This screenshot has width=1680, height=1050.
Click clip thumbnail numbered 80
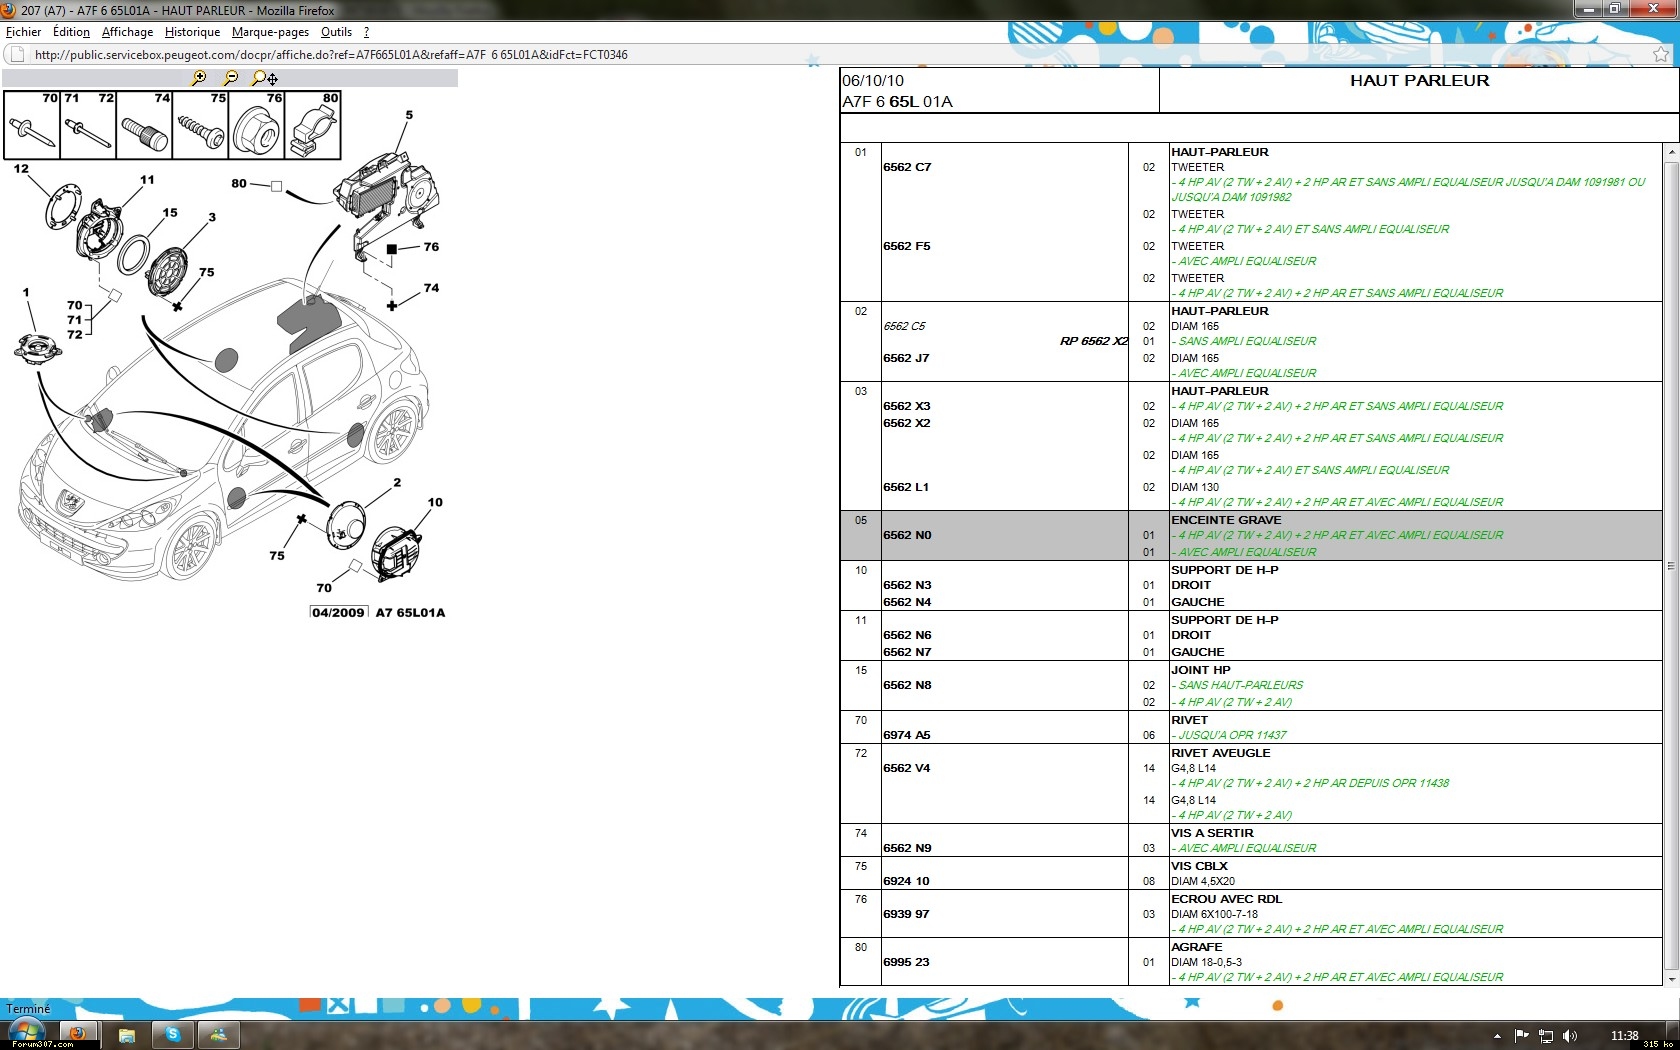[x=313, y=125]
